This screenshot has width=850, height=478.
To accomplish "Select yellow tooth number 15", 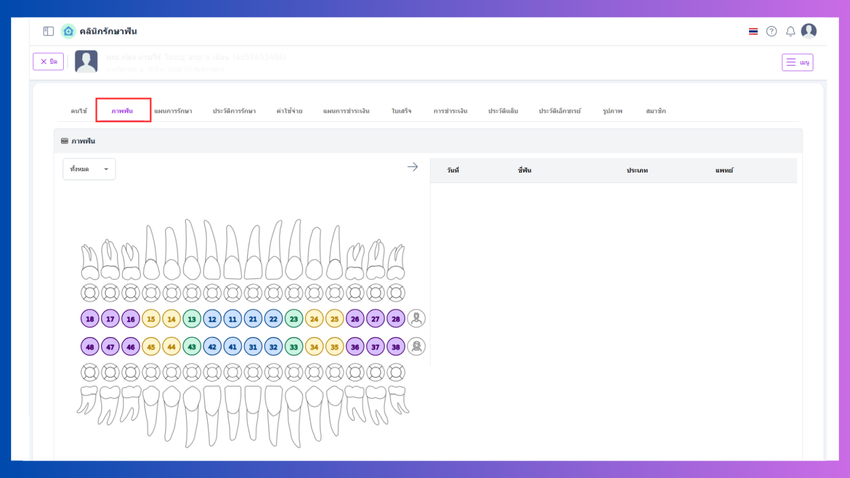I will pyautogui.click(x=151, y=319).
